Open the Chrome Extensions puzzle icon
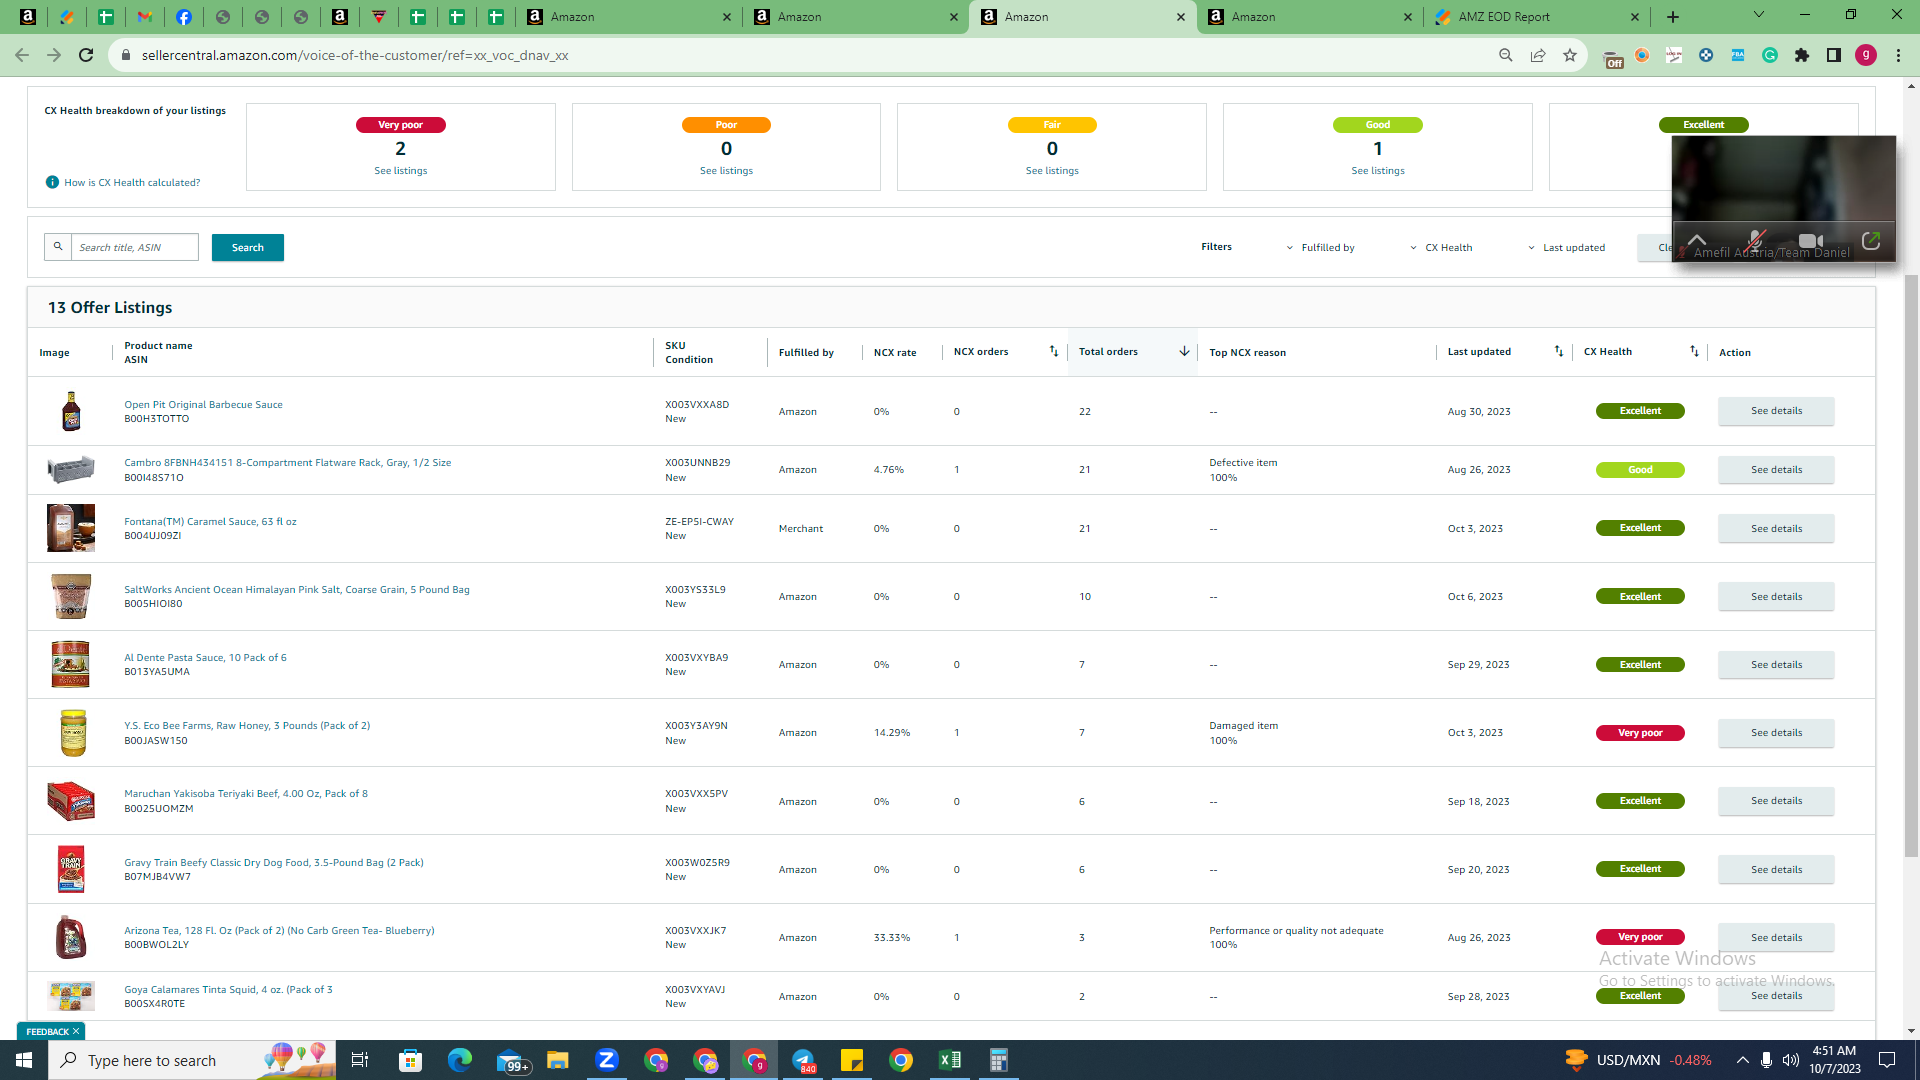Image resolution: width=1920 pixels, height=1080 pixels. point(1802,55)
